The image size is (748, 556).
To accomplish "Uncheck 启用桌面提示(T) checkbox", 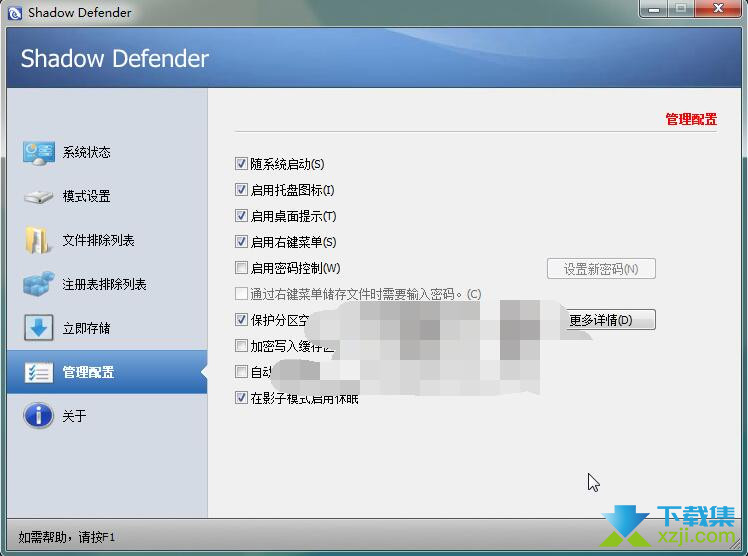I will coord(241,216).
